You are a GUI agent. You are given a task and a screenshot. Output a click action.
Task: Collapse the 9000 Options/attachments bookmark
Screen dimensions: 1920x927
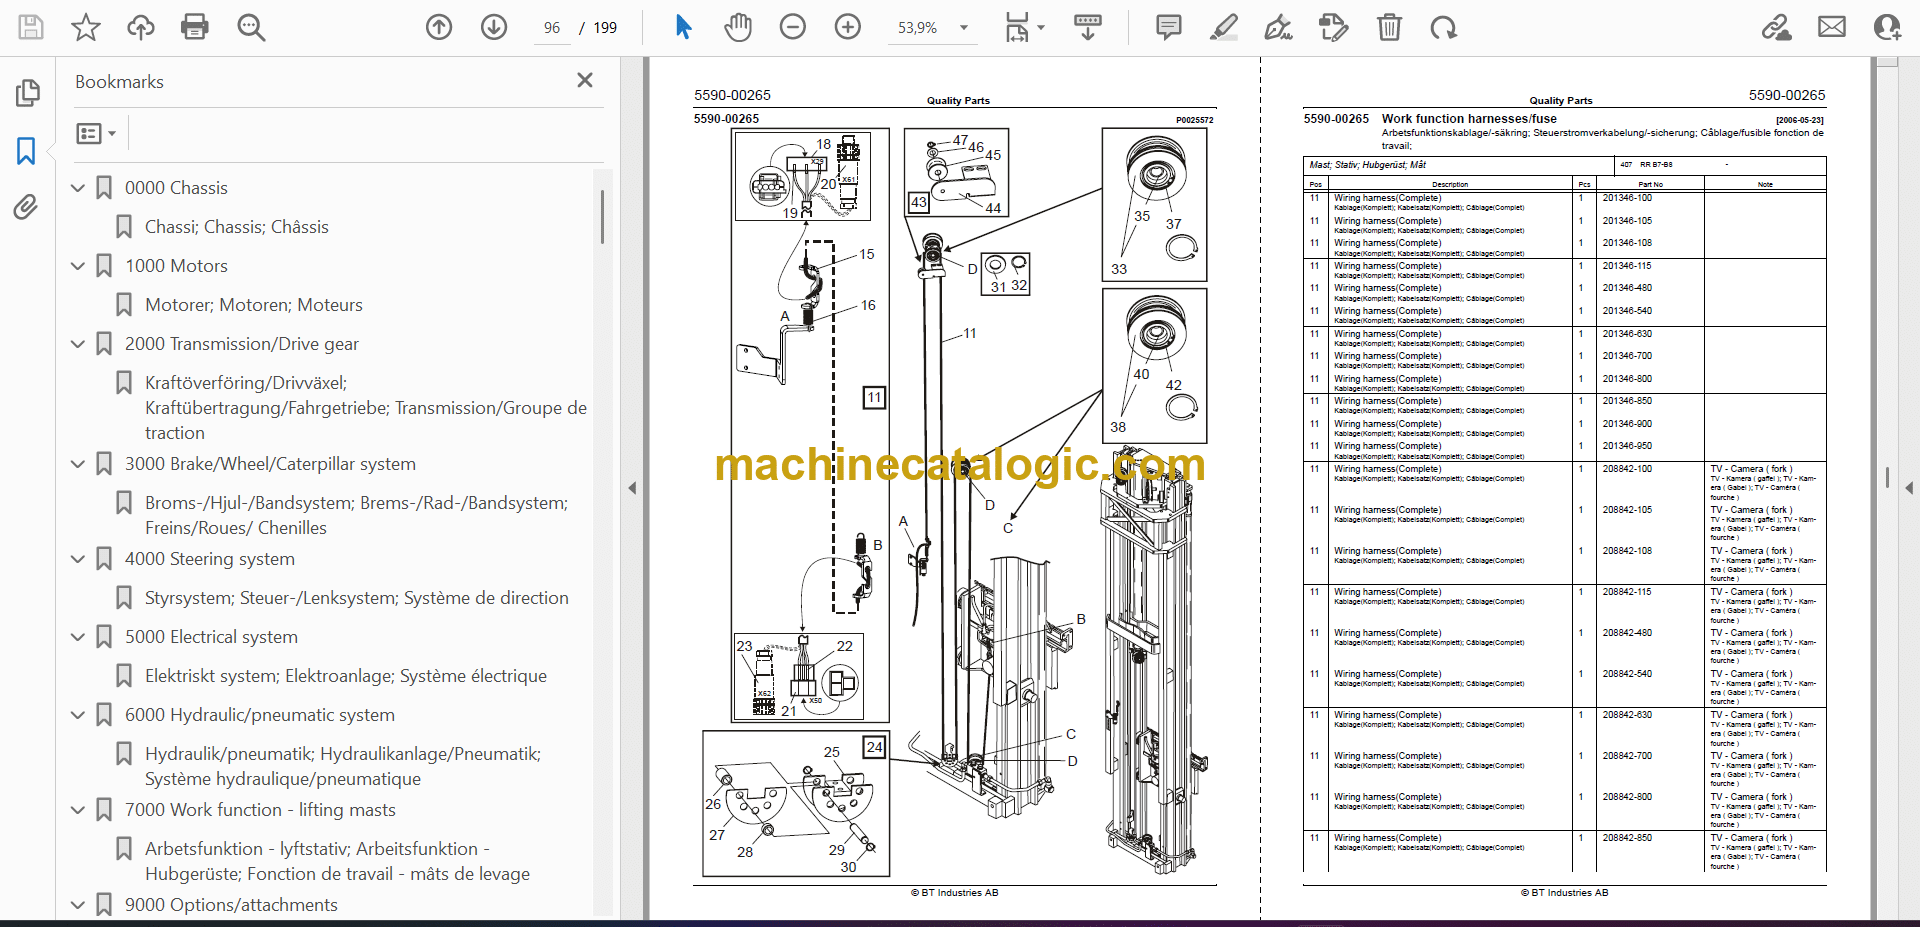pyautogui.click(x=78, y=904)
